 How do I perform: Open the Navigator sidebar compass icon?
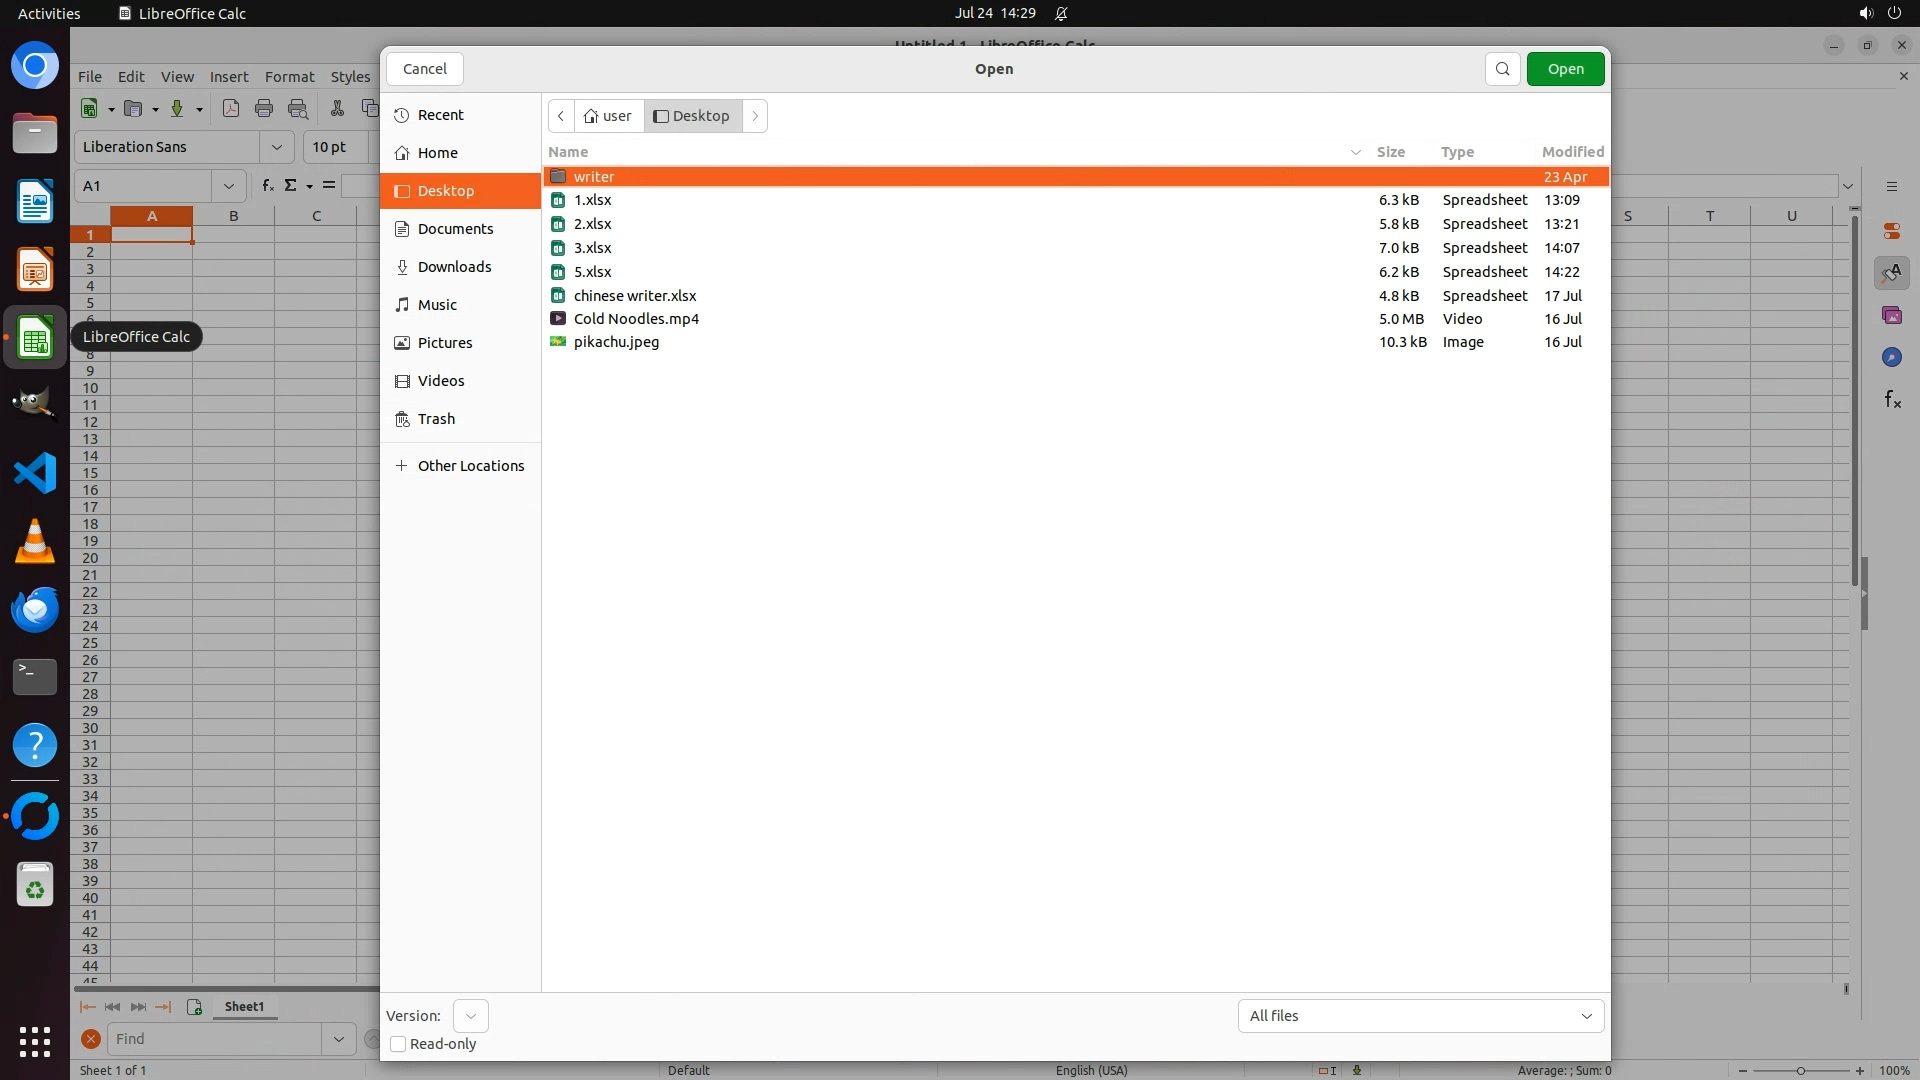click(x=1891, y=358)
